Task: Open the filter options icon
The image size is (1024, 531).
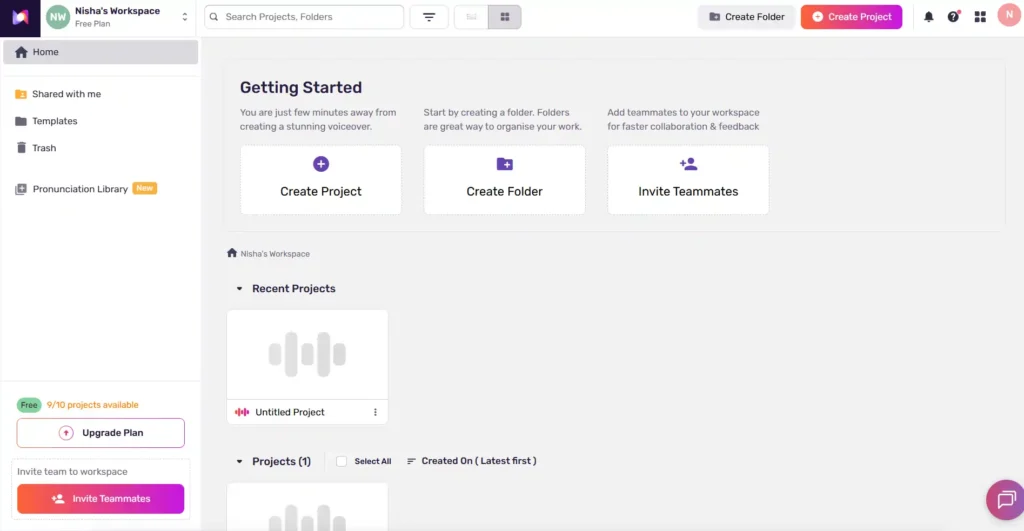Action: tap(429, 17)
